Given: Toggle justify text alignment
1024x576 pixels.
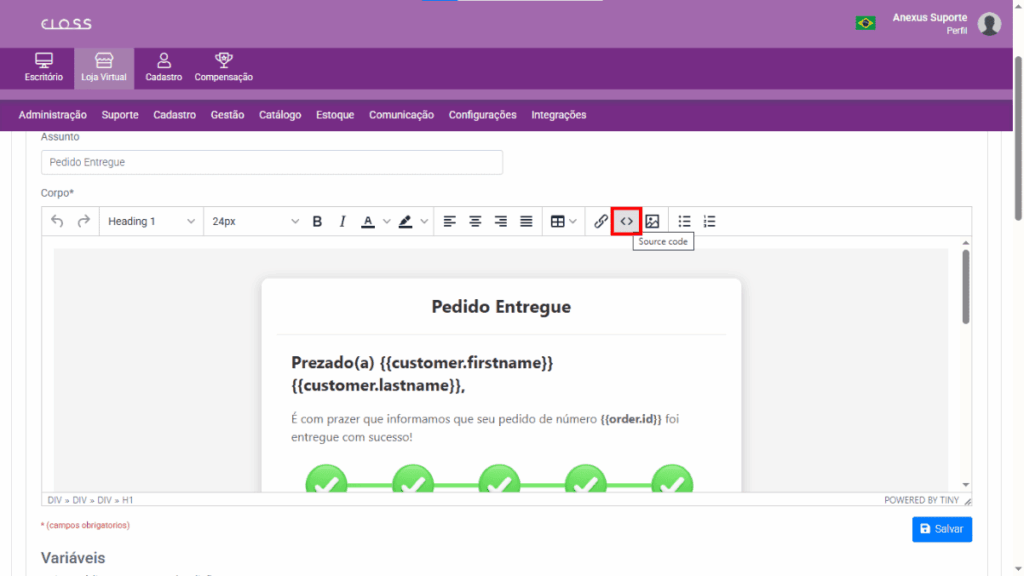Looking at the screenshot, I should click(526, 221).
